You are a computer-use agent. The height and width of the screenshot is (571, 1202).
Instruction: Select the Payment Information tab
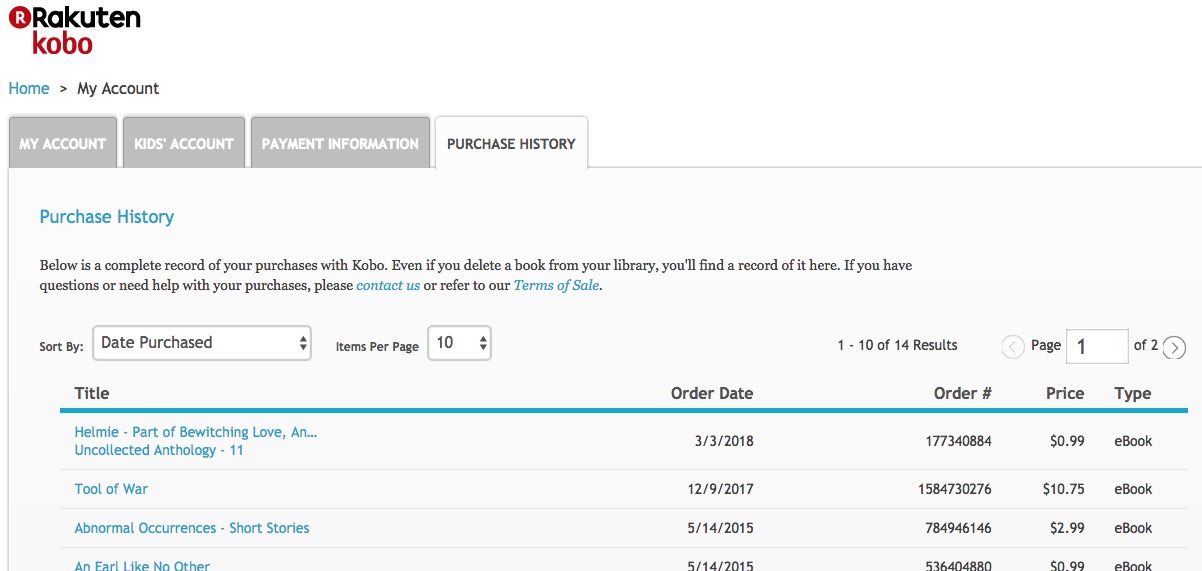tap(340, 143)
